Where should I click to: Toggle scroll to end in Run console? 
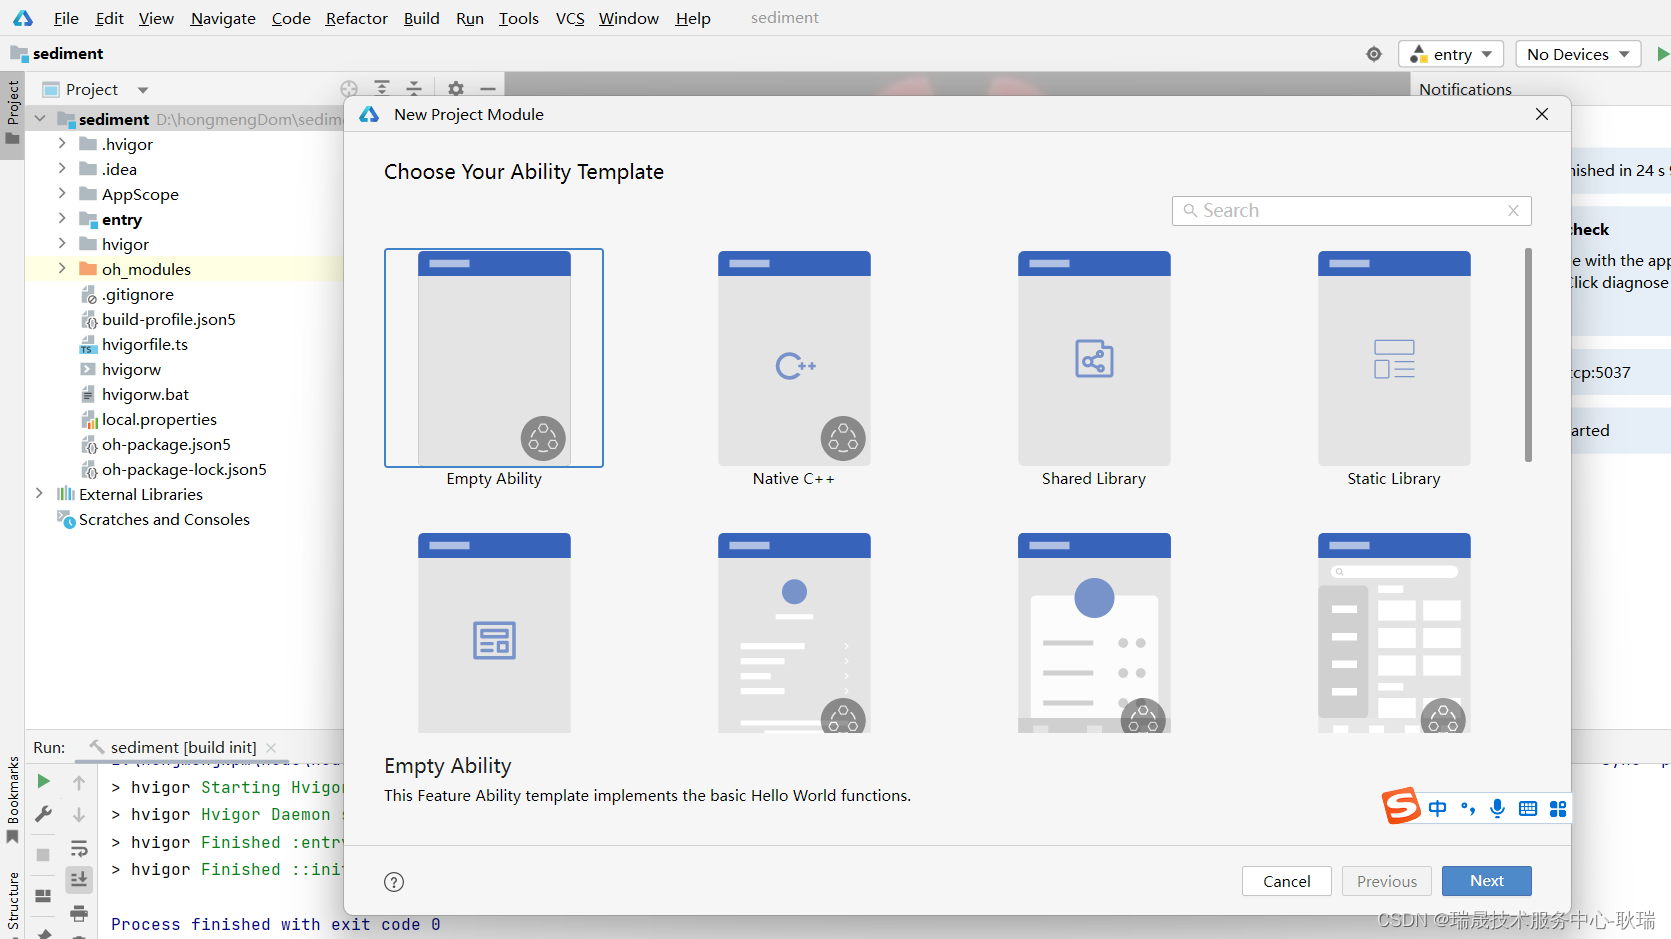click(x=79, y=879)
